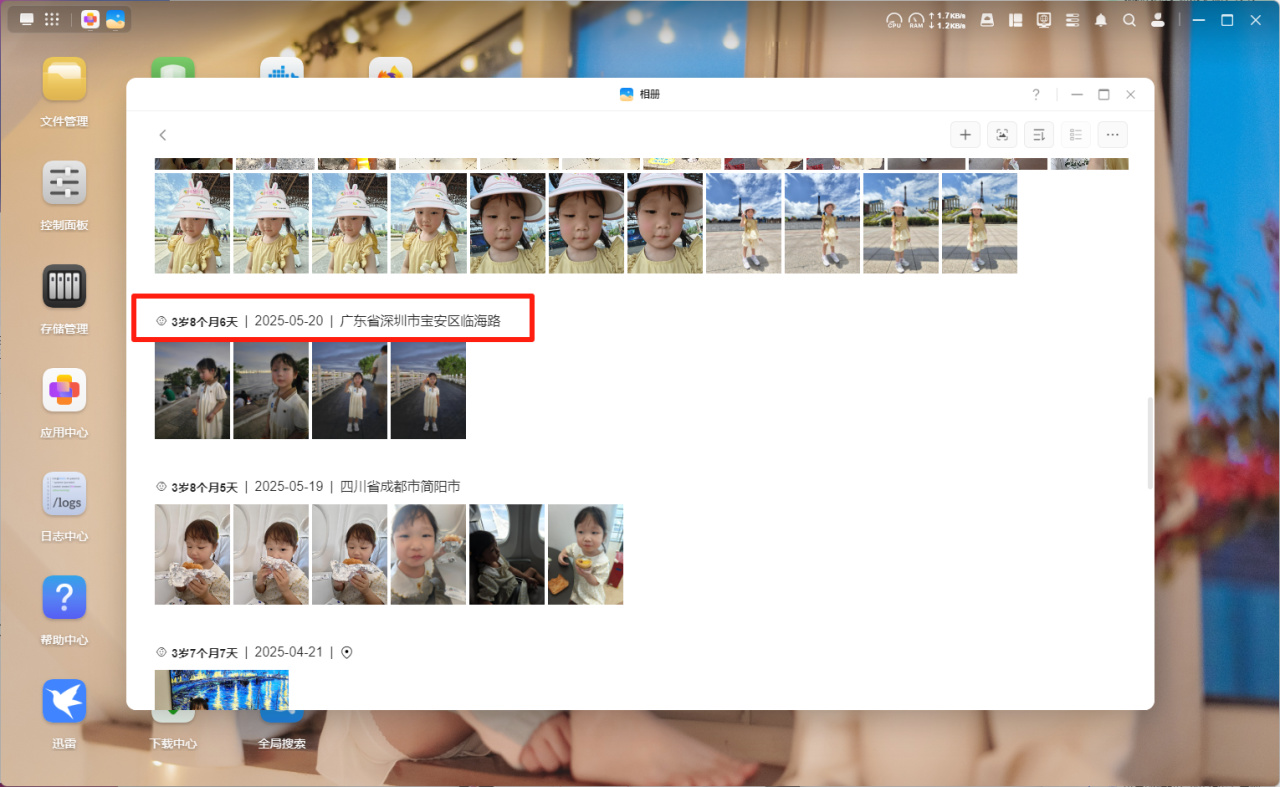Open the panel layout icon in top bar
Image resolution: width=1280 pixels, height=787 pixels.
pos(1015,20)
